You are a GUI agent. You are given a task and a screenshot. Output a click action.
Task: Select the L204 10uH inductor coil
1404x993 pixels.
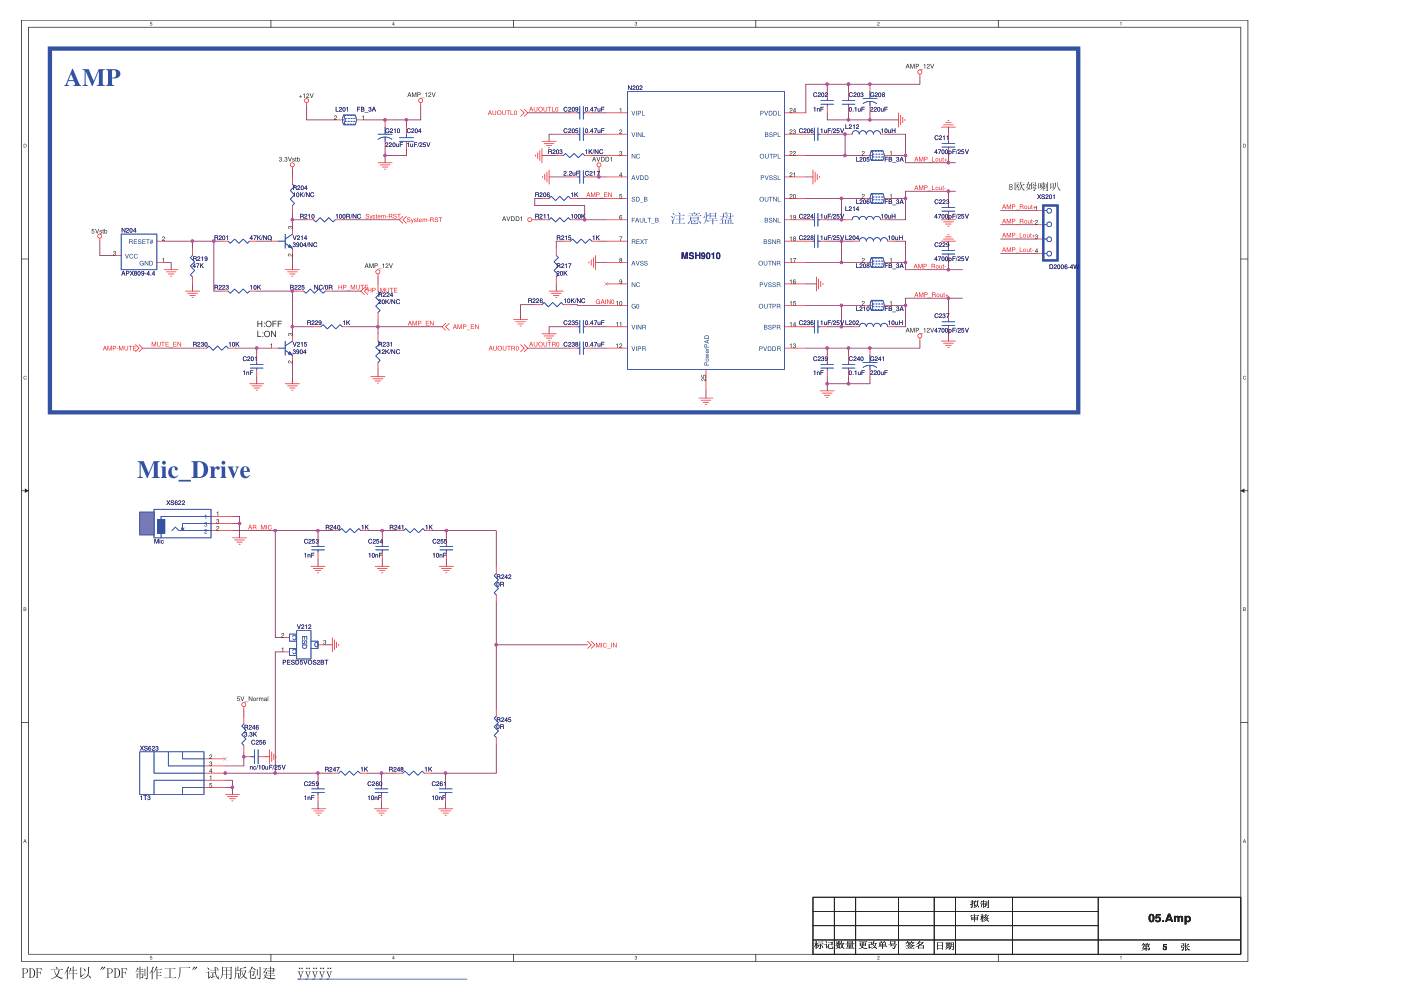click(x=874, y=238)
